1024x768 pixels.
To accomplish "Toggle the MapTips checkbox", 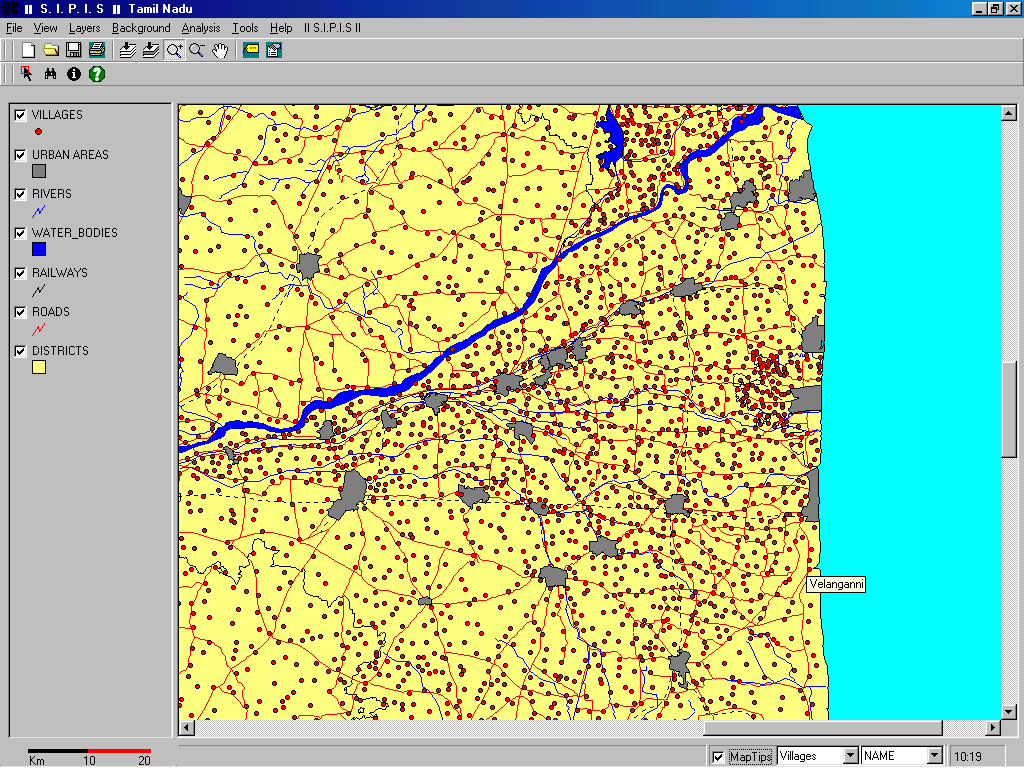I will [718, 757].
